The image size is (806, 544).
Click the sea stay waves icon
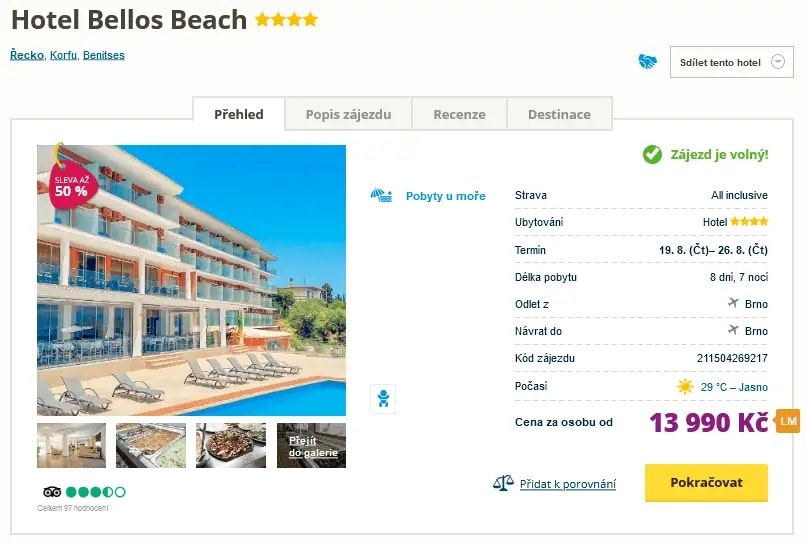click(x=381, y=195)
